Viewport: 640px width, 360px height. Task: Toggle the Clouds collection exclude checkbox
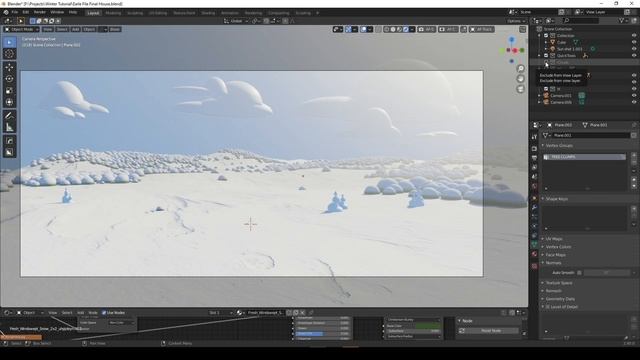[x=546, y=62]
